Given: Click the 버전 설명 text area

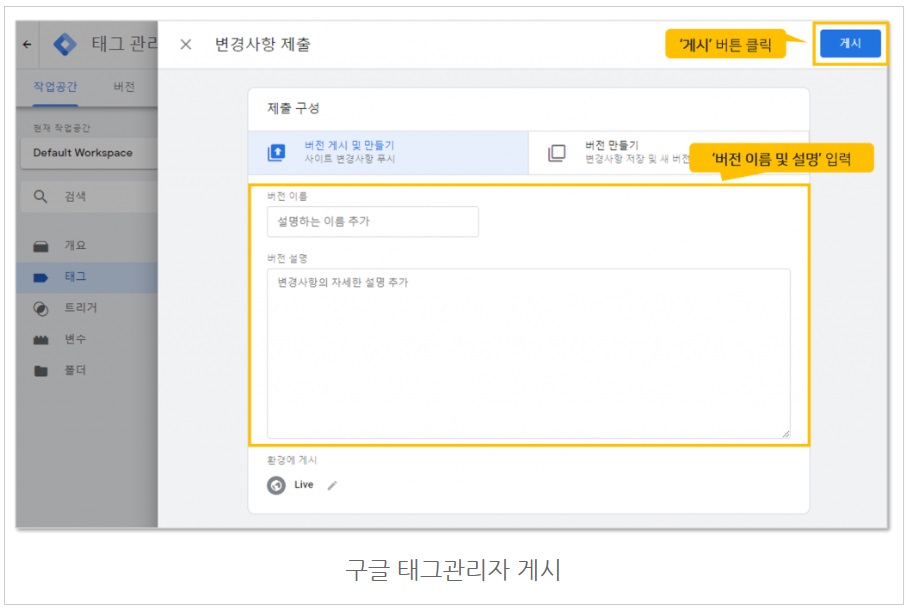Looking at the screenshot, I should (x=529, y=353).
